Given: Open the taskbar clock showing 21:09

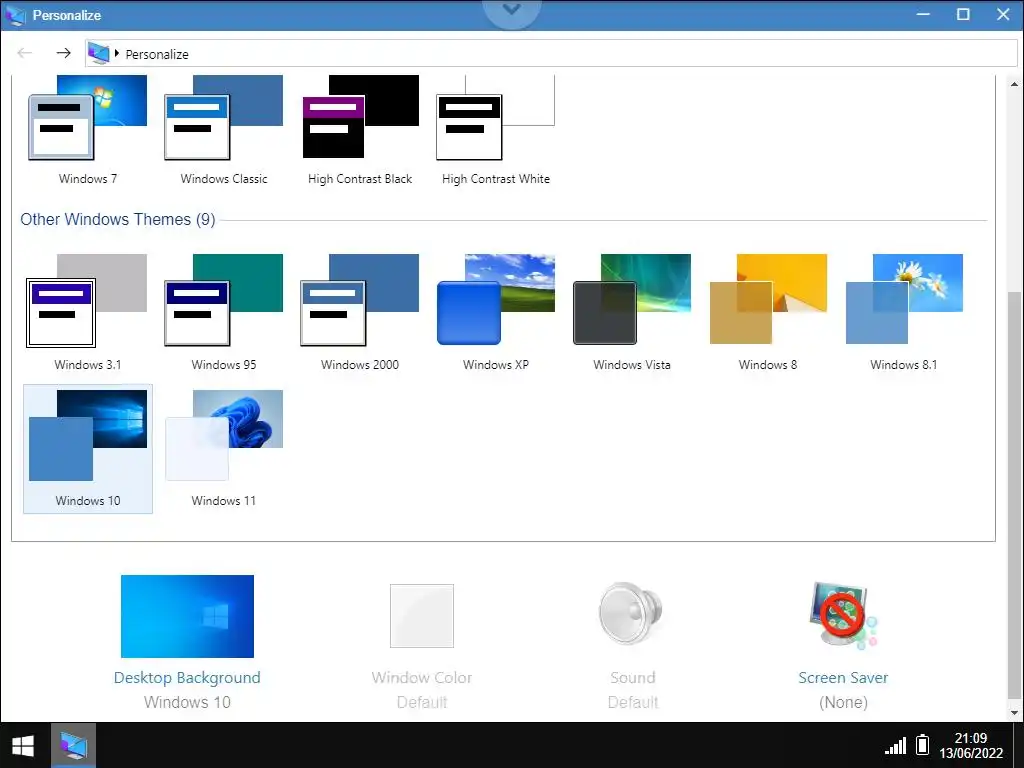Looking at the screenshot, I should click(x=970, y=746).
